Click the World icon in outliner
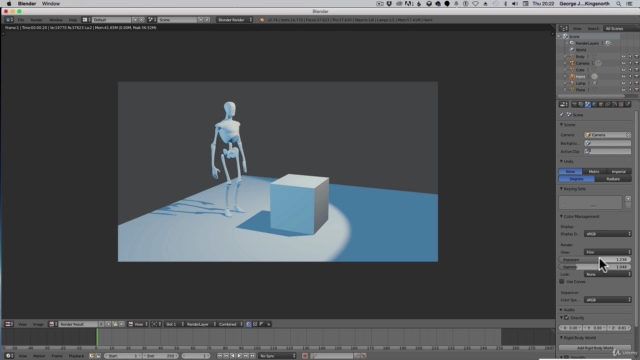The width and height of the screenshot is (640, 360). tap(572, 50)
